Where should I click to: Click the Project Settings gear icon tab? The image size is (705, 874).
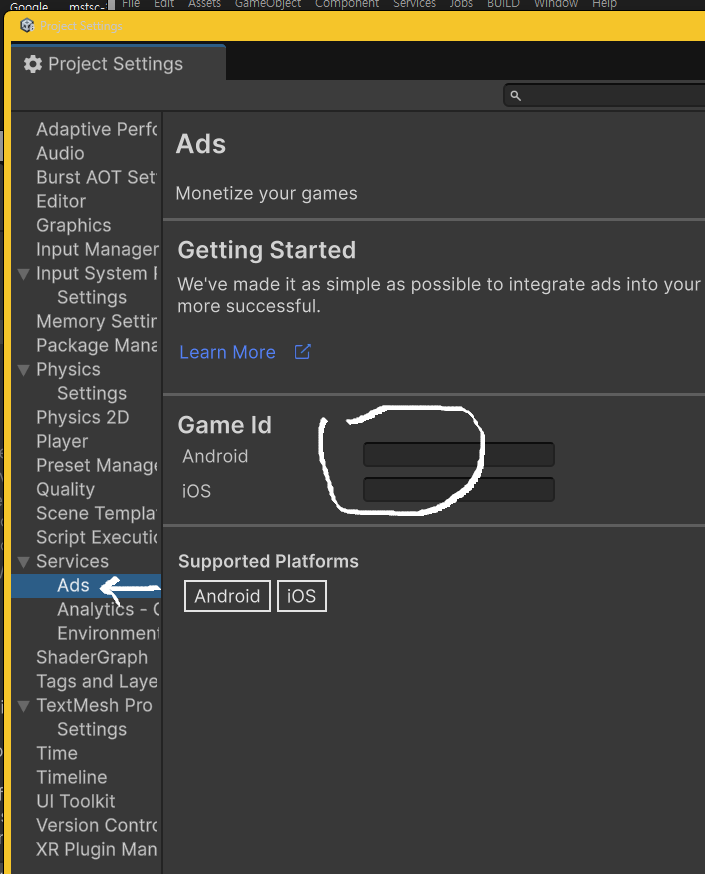33,64
